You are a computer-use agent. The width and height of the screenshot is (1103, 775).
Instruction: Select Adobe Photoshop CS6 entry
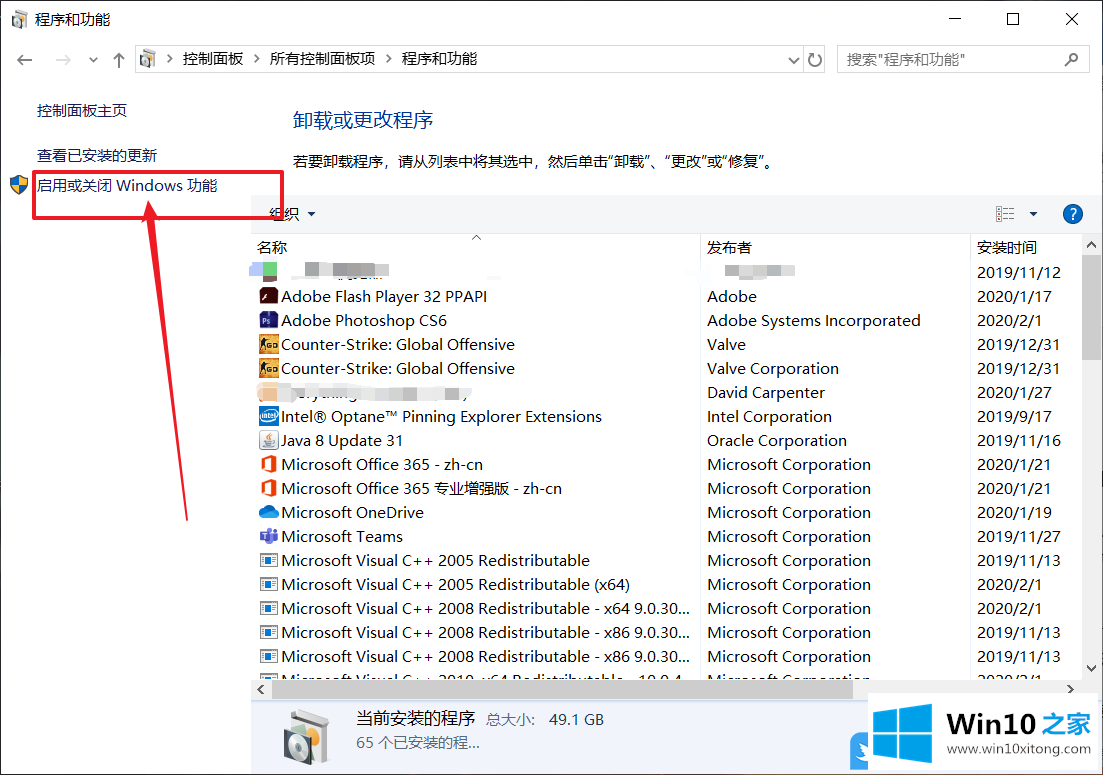click(364, 320)
